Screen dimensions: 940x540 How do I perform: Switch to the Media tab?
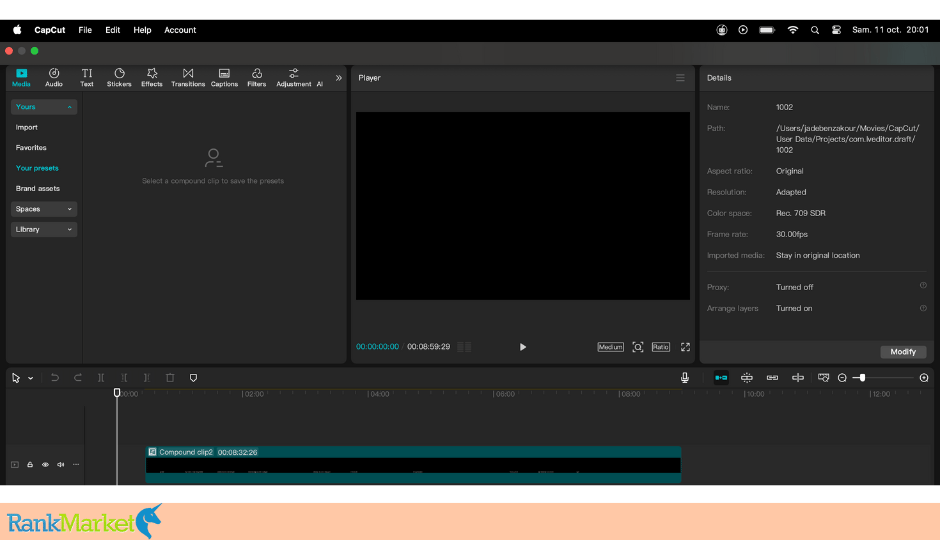pos(22,77)
